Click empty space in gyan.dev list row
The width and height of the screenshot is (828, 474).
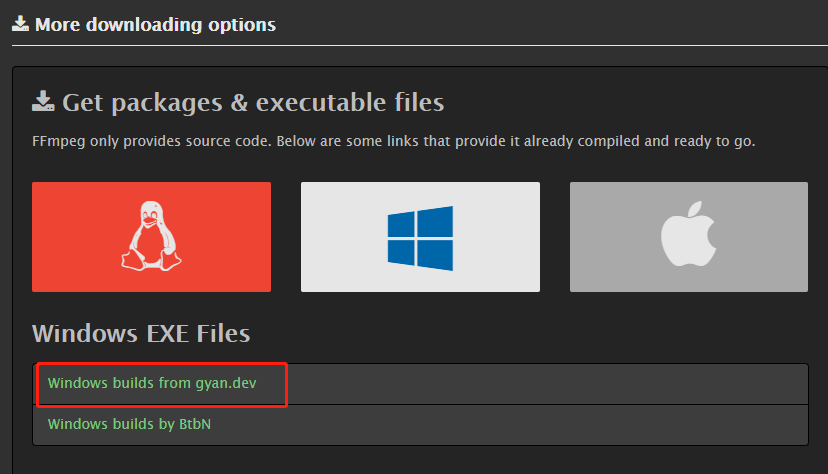pos(550,383)
